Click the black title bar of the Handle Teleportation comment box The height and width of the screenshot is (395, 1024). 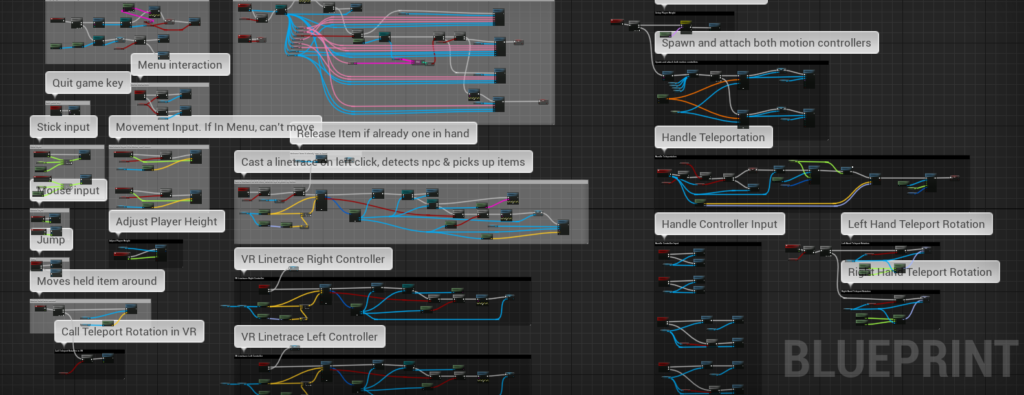[812, 157]
